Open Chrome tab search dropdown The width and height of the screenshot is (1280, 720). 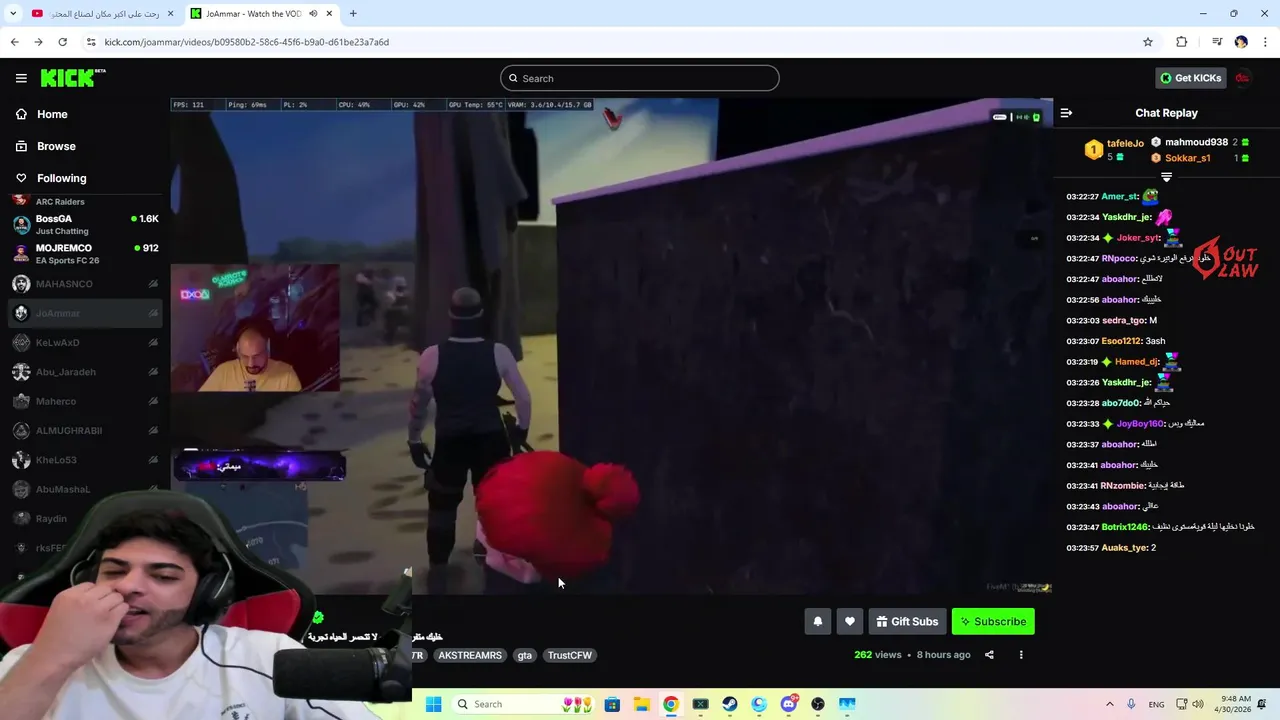(13, 14)
